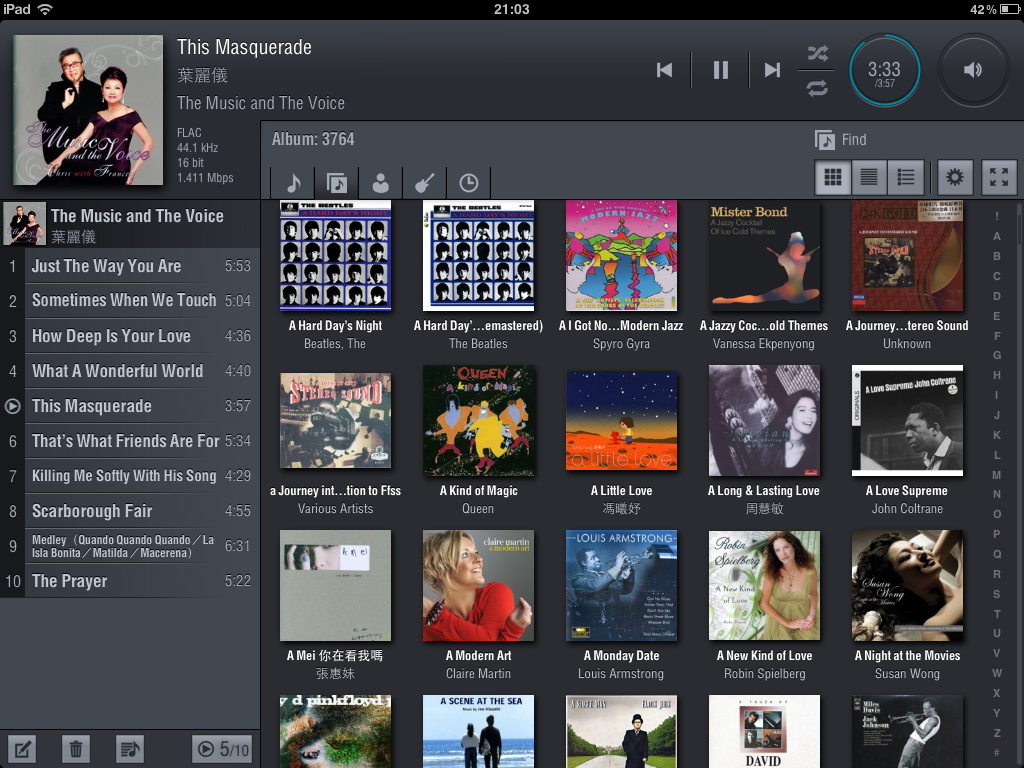Toggle repeat playback mode
1024x768 pixels.
click(817, 88)
